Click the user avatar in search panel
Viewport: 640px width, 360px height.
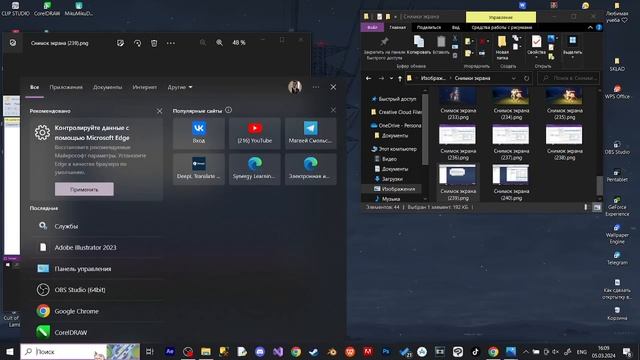coord(295,87)
